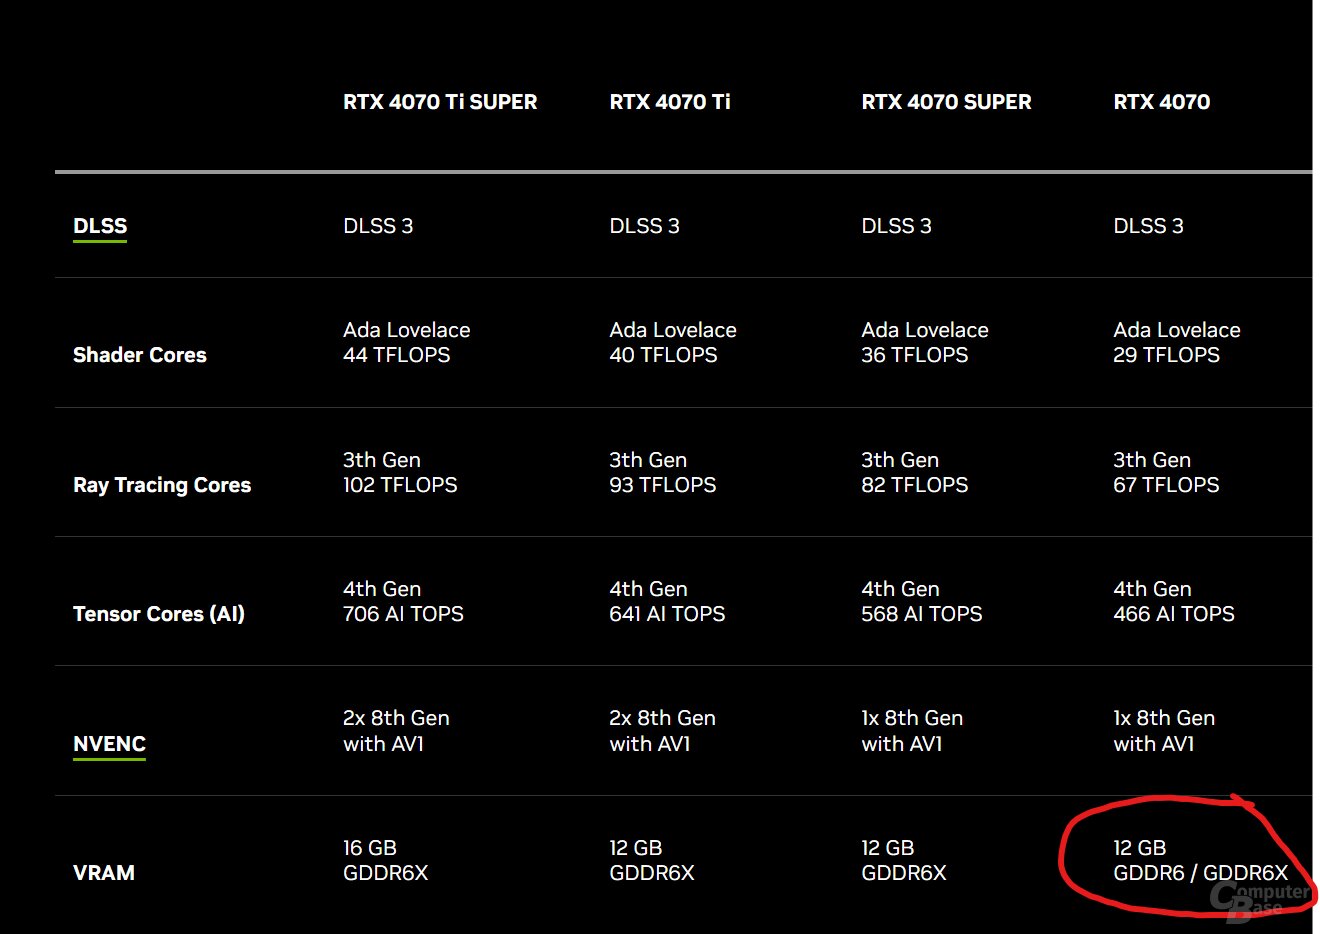Screen dimensions: 1320x934
Task: Click the 568 AI TOPS value
Action: tap(922, 614)
